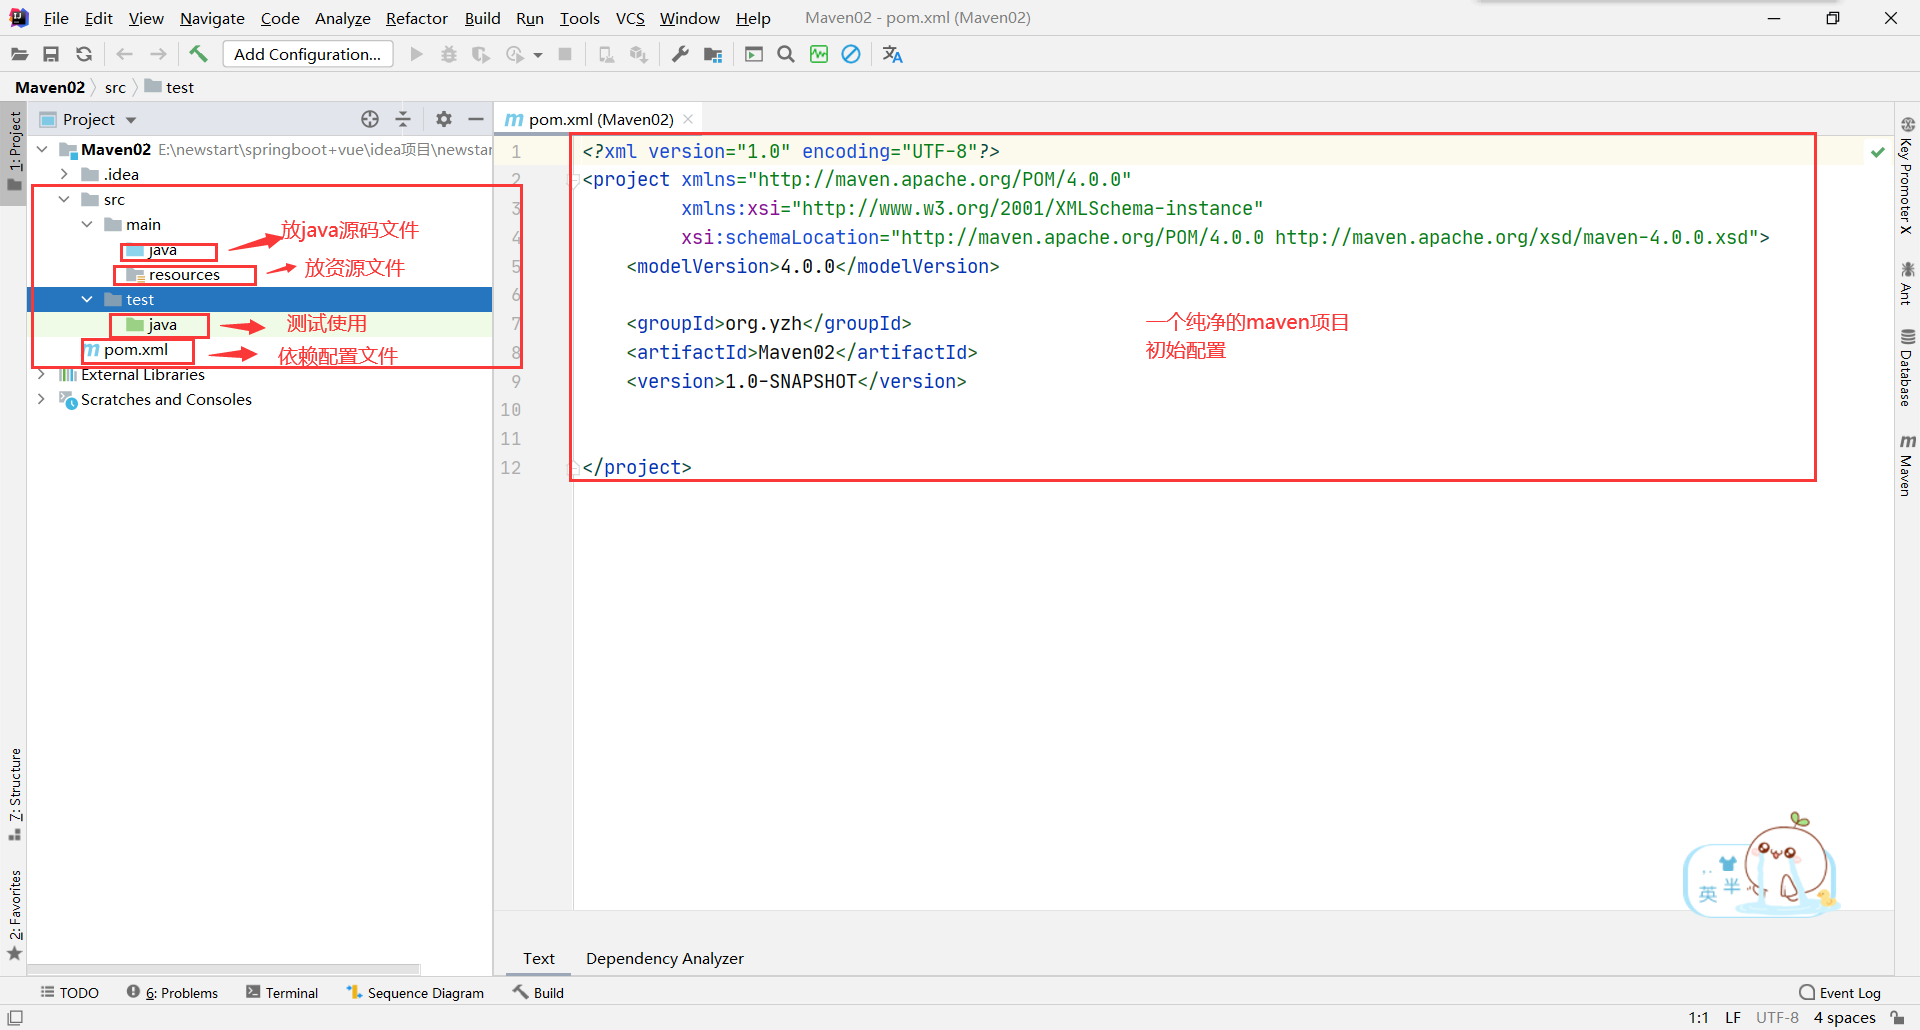
Task: Click the Add Configuration button
Action: point(307,54)
